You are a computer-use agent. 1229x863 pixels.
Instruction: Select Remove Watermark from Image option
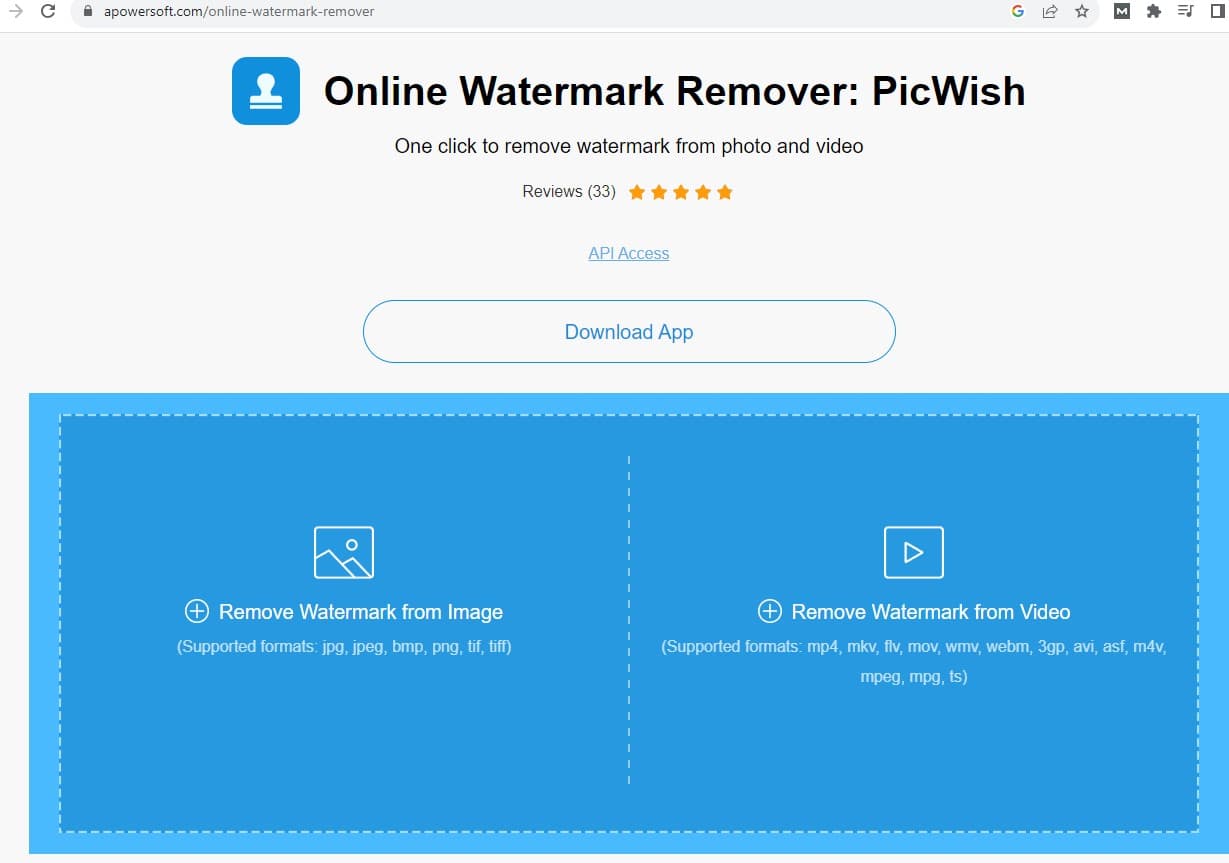tap(344, 612)
